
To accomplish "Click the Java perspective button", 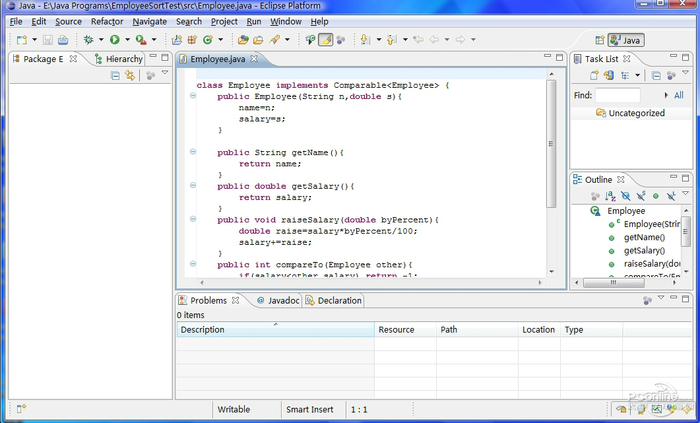I will tap(626, 40).
